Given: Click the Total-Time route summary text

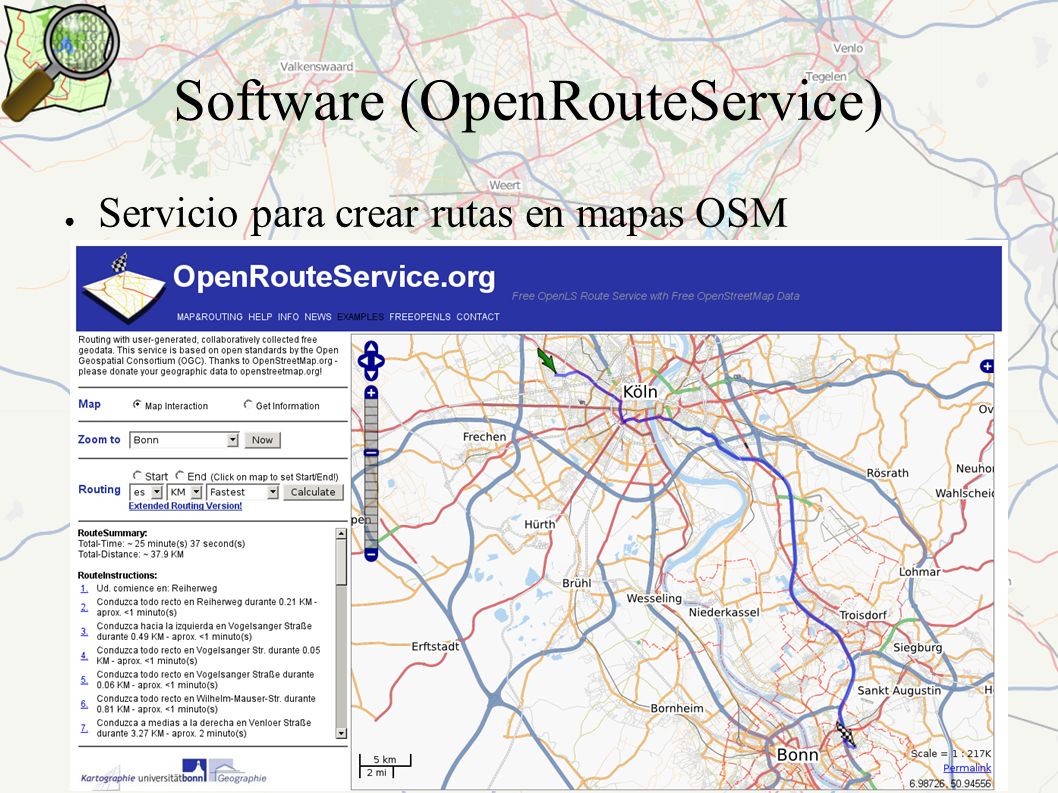Looking at the screenshot, I should (x=161, y=544).
